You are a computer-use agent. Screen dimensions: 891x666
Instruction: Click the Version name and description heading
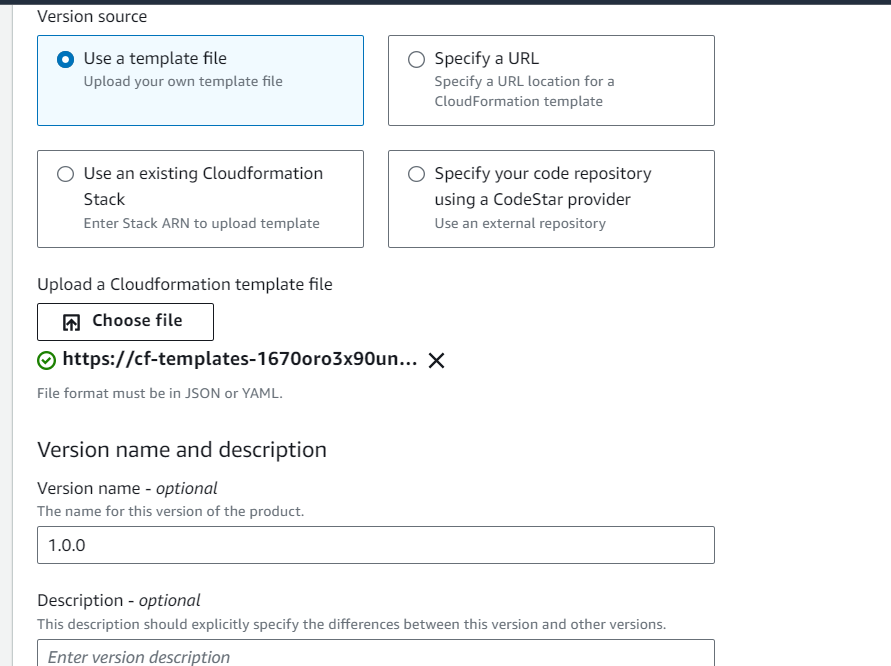click(181, 450)
